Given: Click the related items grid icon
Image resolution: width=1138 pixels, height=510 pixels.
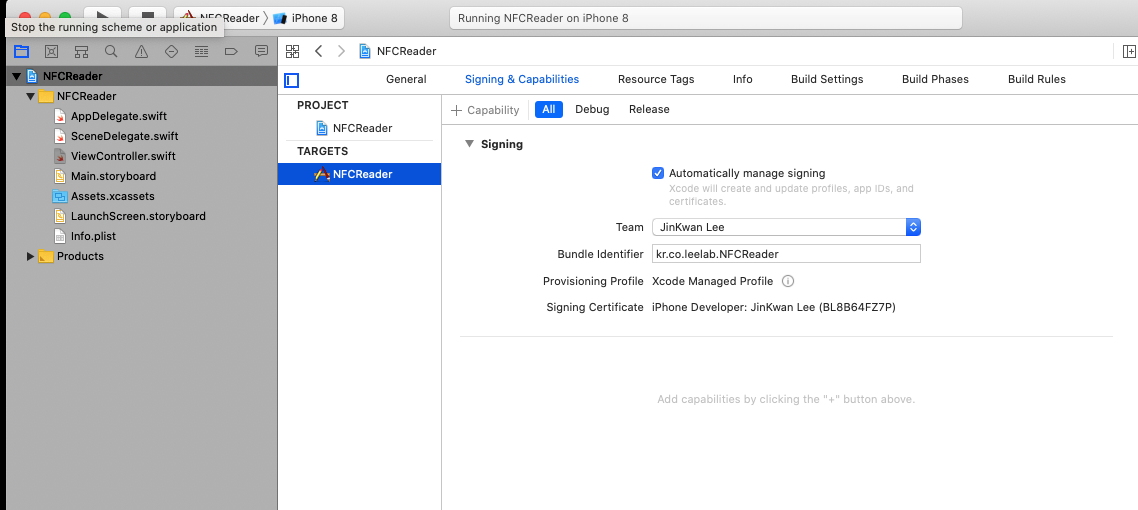Looking at the screenshot, I should point(292,51).
